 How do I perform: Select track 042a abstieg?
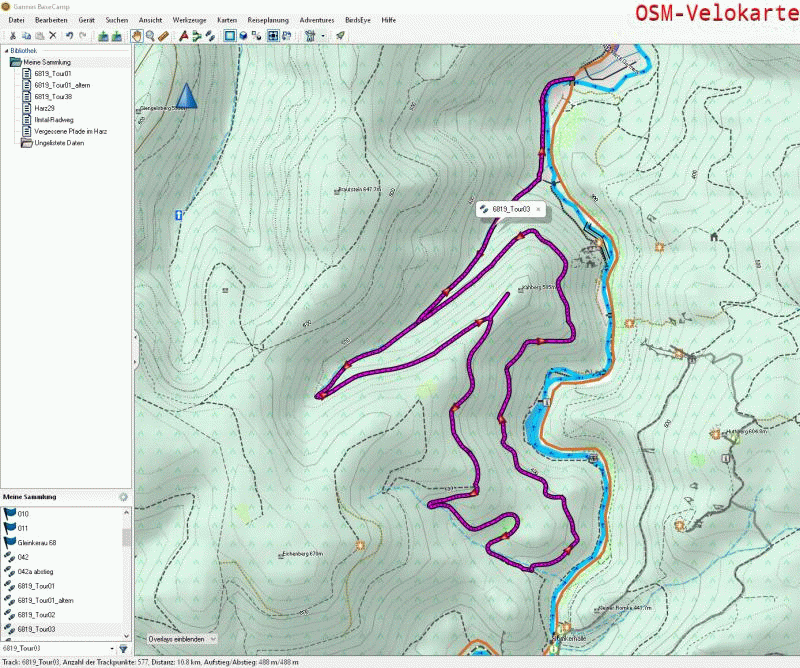[x=35, y=572]
